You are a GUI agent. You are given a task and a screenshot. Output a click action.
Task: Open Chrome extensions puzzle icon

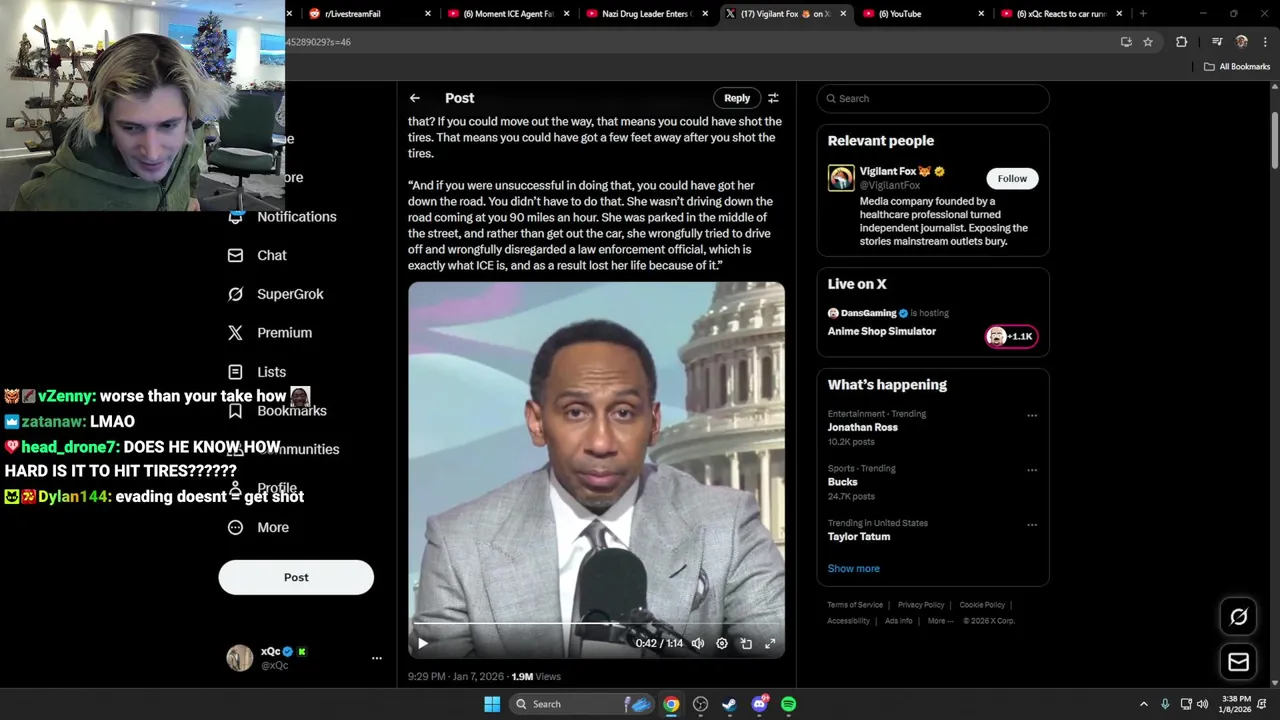(1182, 42)
